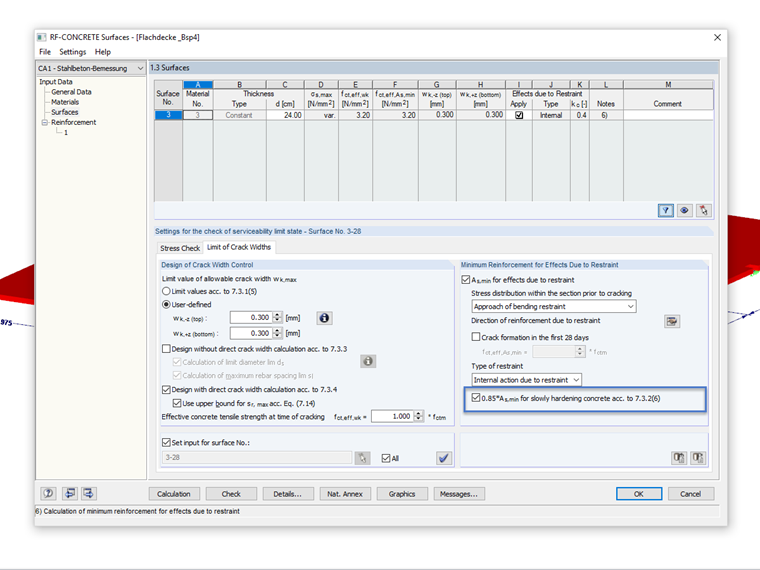Select the Limit of Crack Widths tab
This screenshot has width=760, height=570.
[239, 247]
